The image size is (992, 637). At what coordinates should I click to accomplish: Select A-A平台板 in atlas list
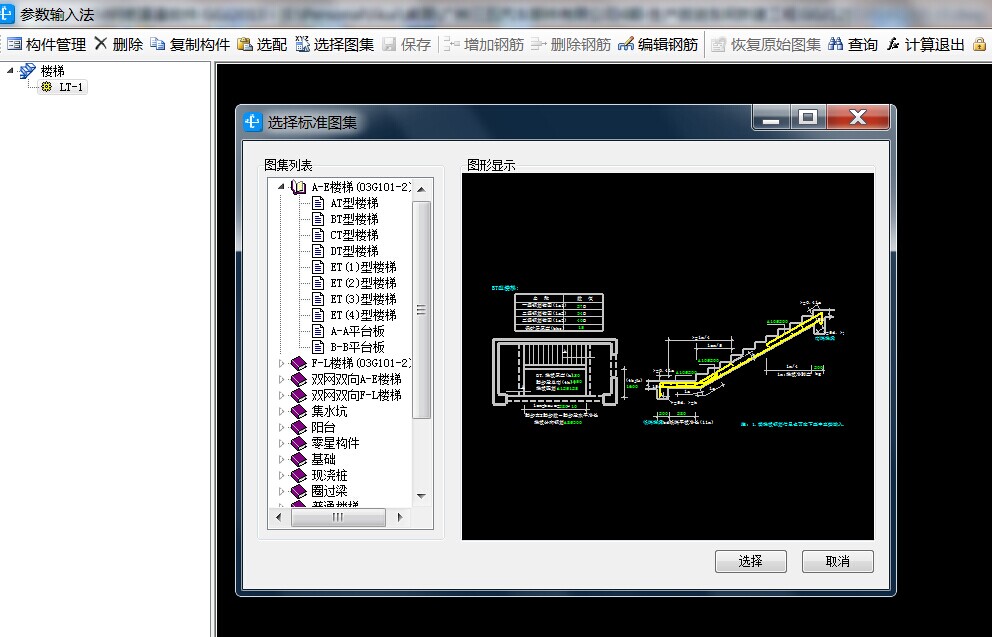pyautogui.click(x=357, y=331)
